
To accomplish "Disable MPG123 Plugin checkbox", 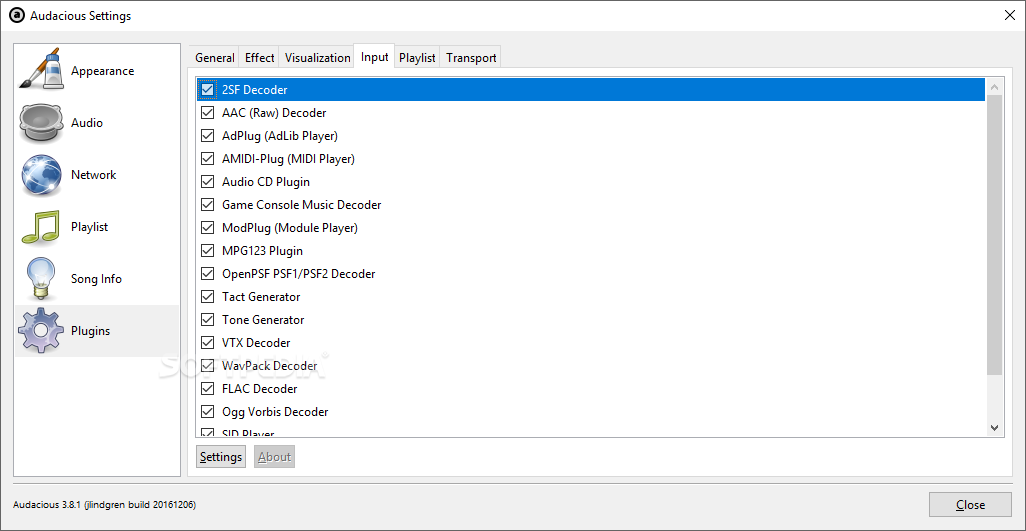I will pos(208,250).
